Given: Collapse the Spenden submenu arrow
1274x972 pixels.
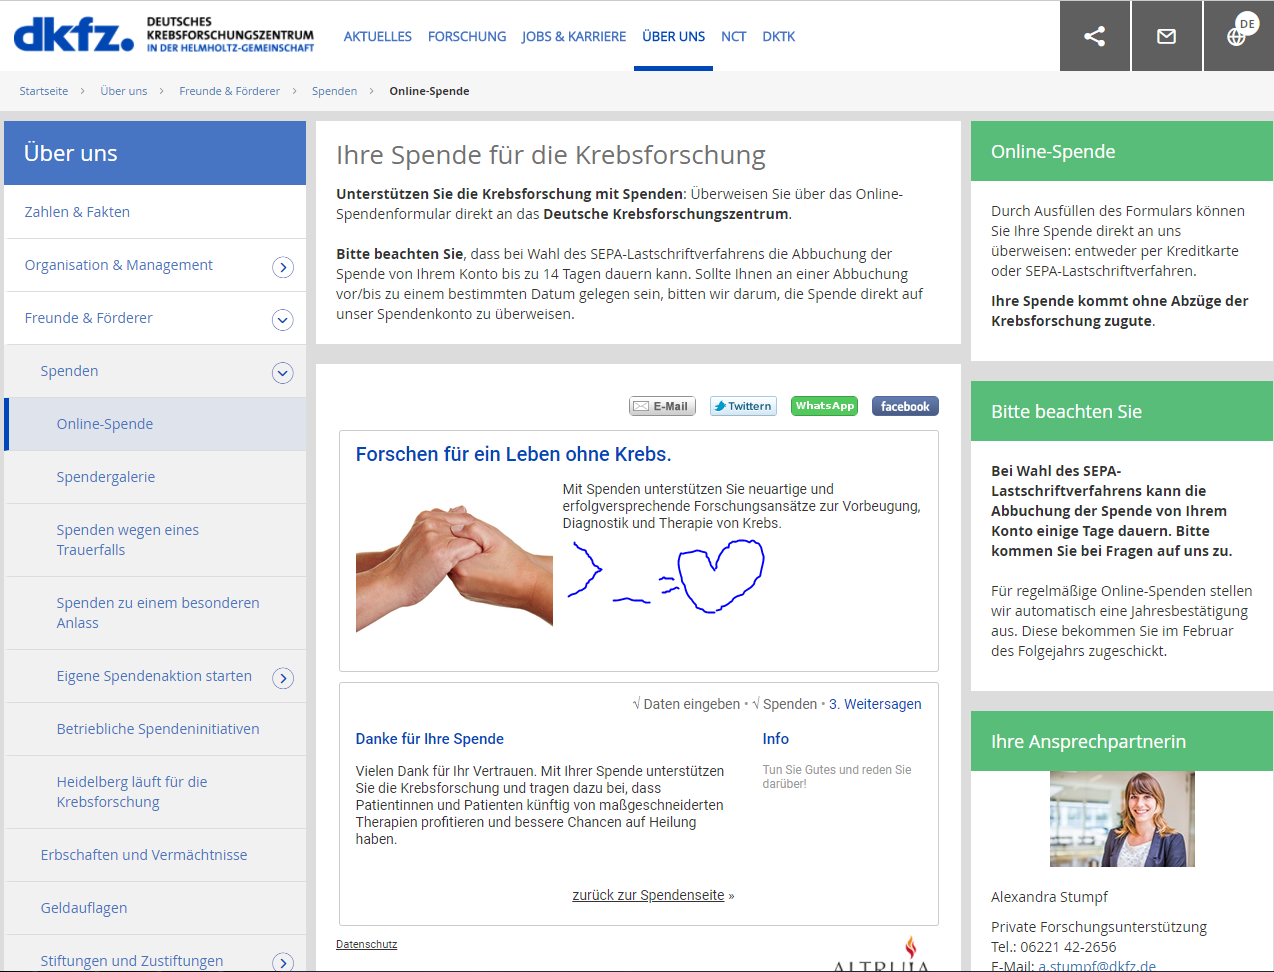Looking at the screenshot, I should click(x=283, y=373).
